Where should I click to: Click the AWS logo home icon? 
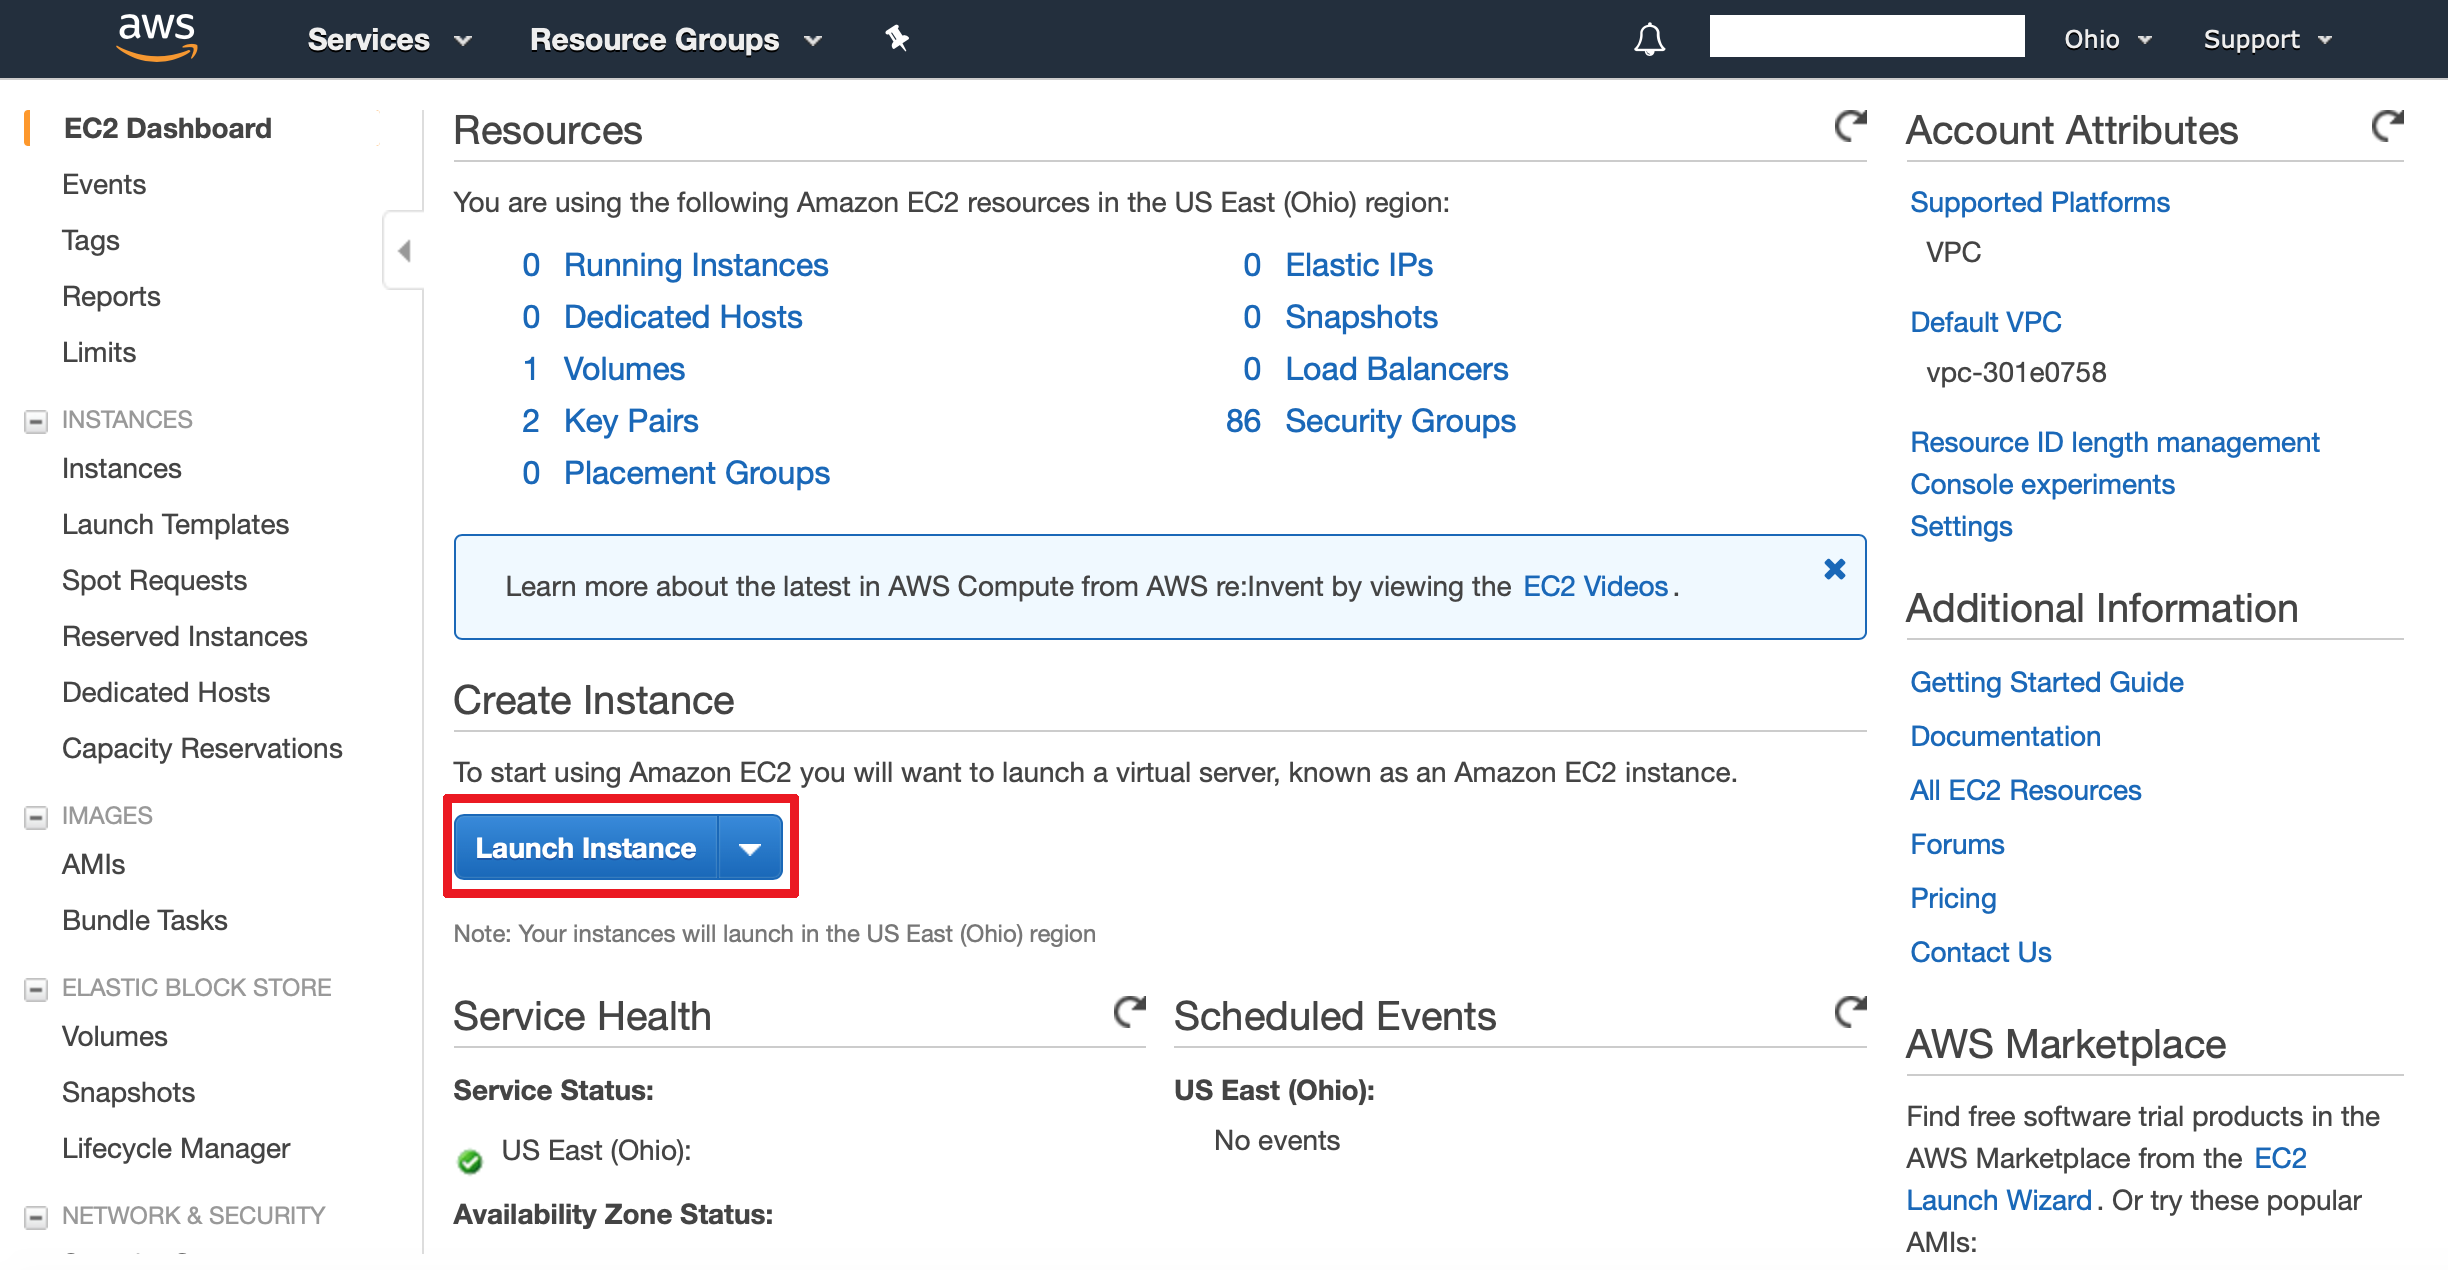point(157,38)
